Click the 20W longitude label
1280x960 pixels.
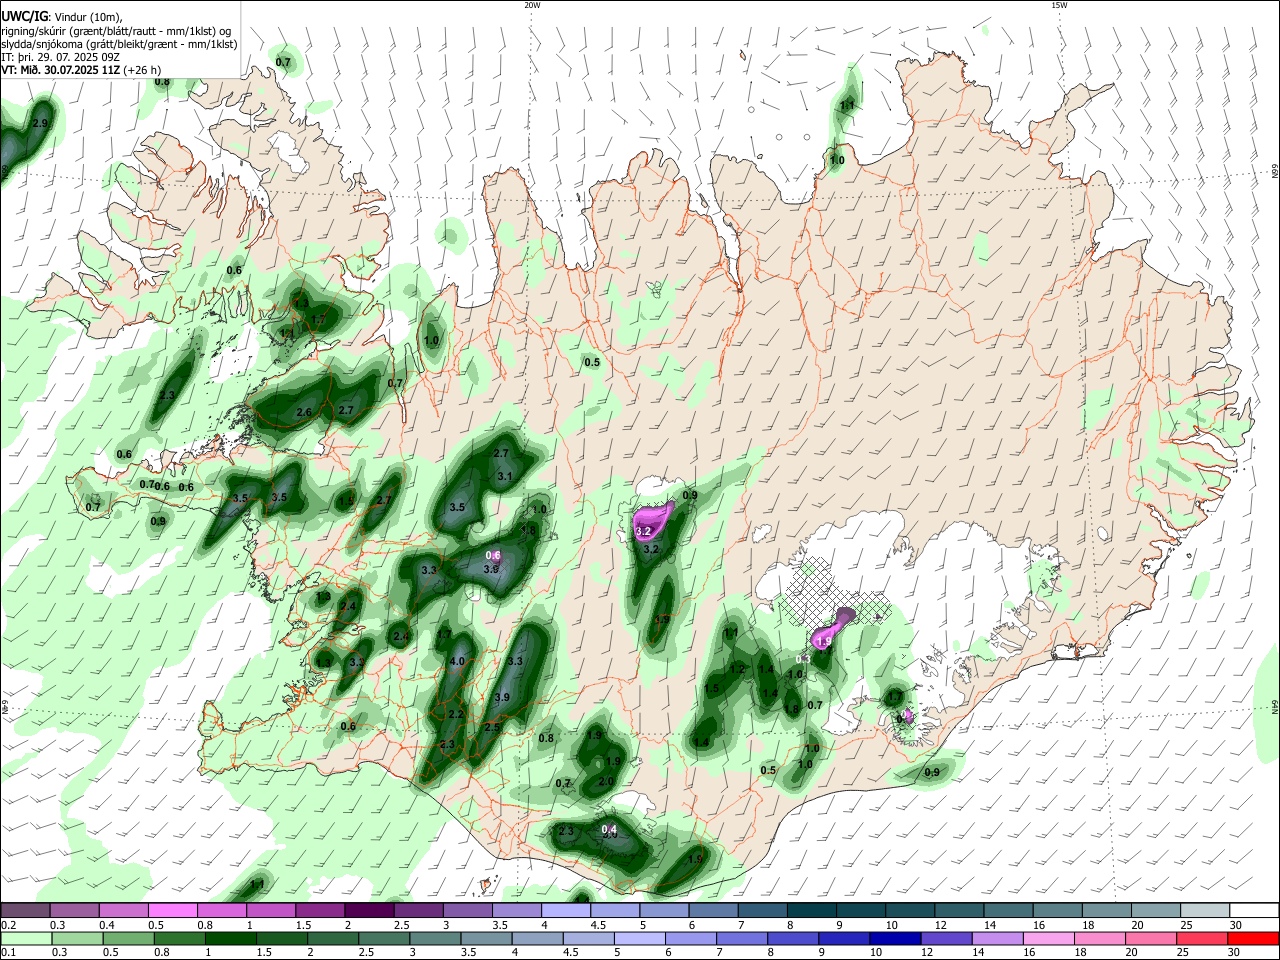tap(532, 5)
